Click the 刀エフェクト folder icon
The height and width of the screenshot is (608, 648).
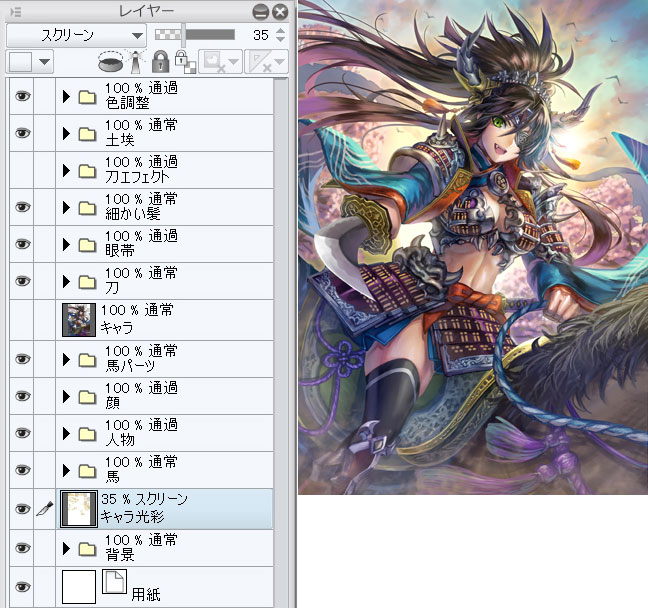pos(87,171)
